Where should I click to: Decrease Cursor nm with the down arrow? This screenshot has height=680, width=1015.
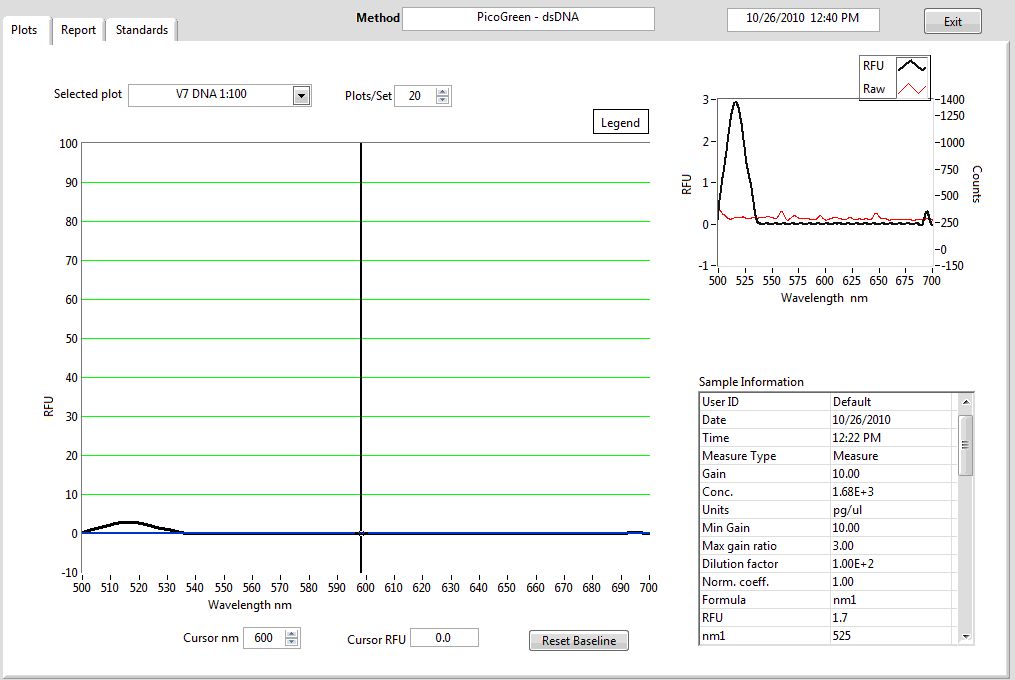click(x=292, y=642)
